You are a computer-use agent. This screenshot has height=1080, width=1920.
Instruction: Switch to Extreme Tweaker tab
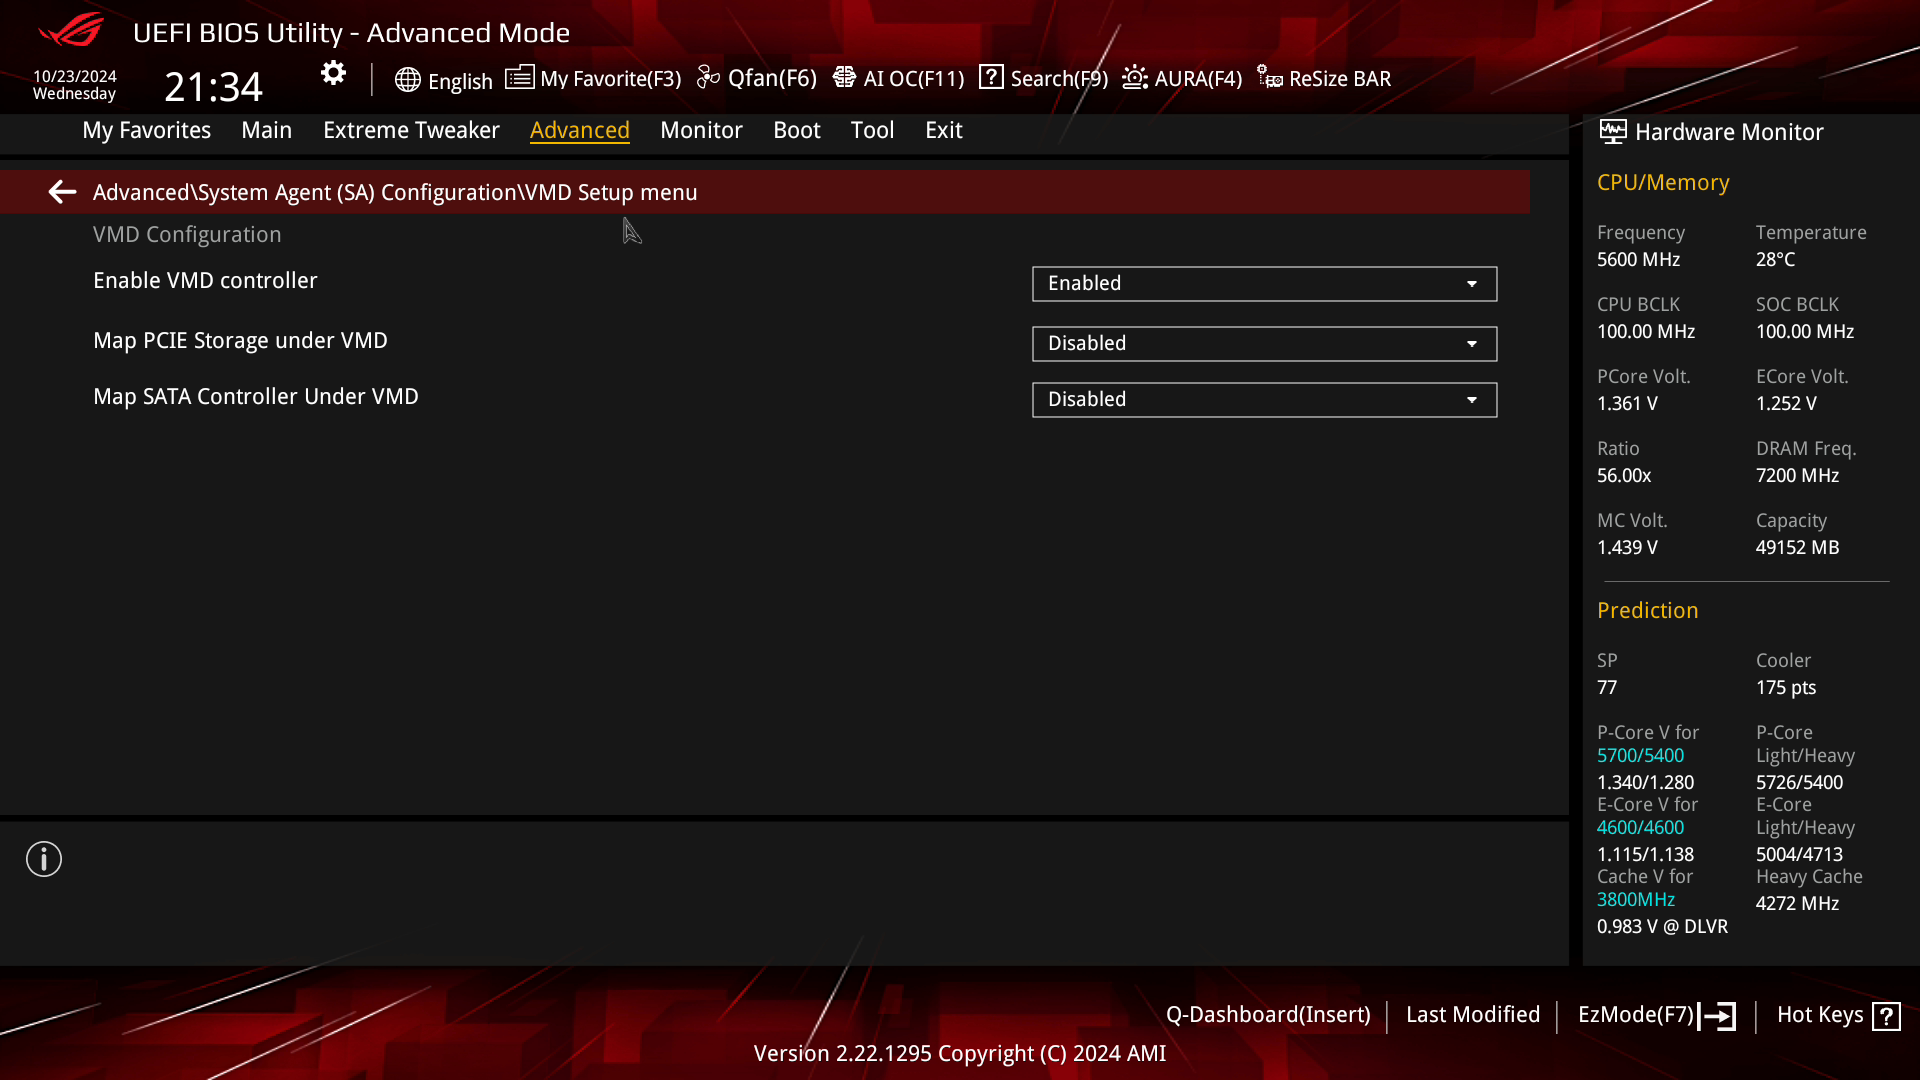pyautogui.click(x=411, y=129)
